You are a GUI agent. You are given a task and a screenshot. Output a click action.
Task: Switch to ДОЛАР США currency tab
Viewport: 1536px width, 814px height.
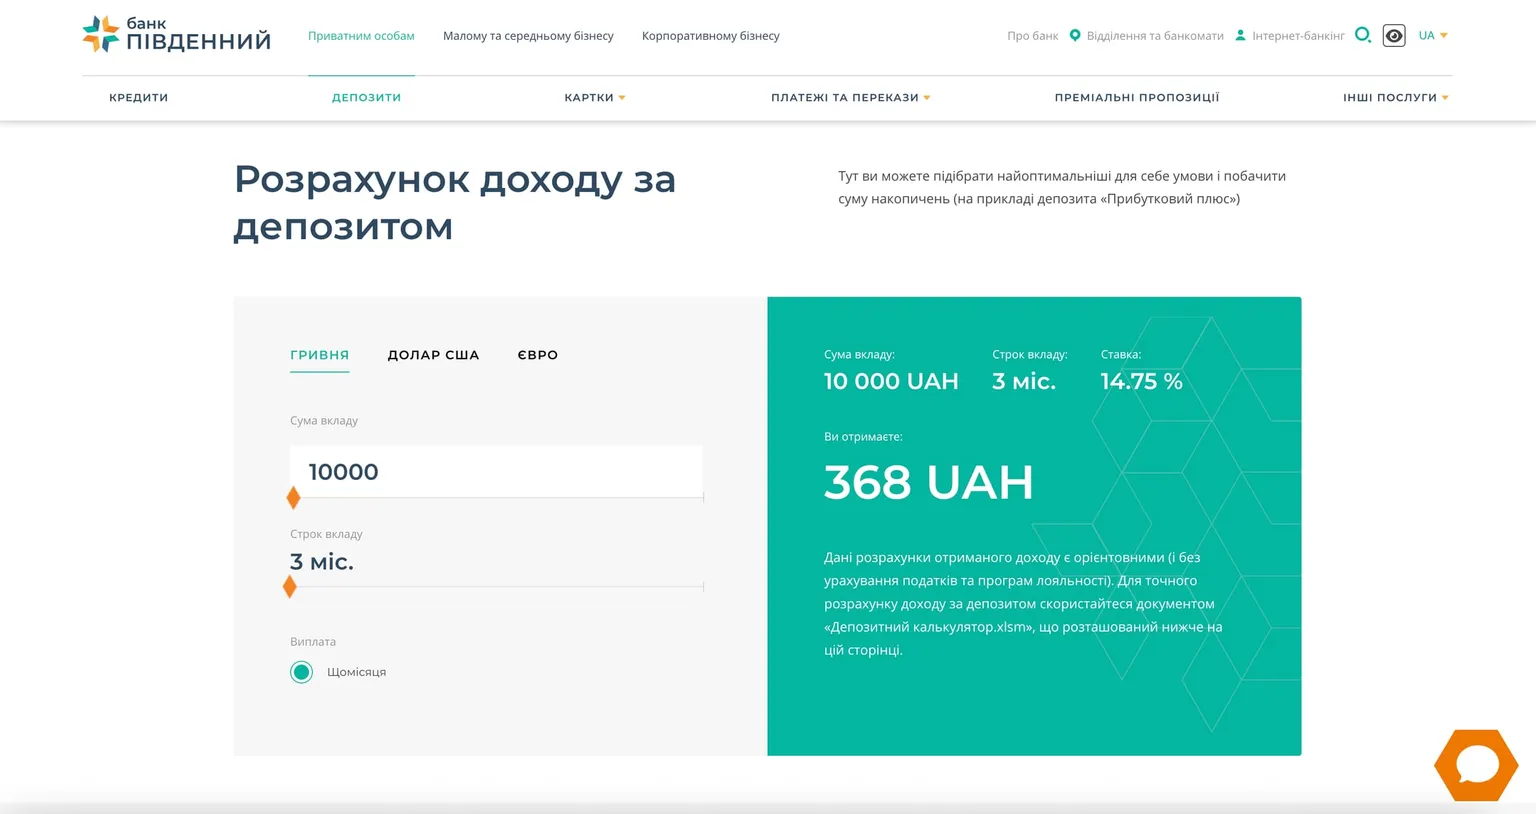click(x=434, y=355)
